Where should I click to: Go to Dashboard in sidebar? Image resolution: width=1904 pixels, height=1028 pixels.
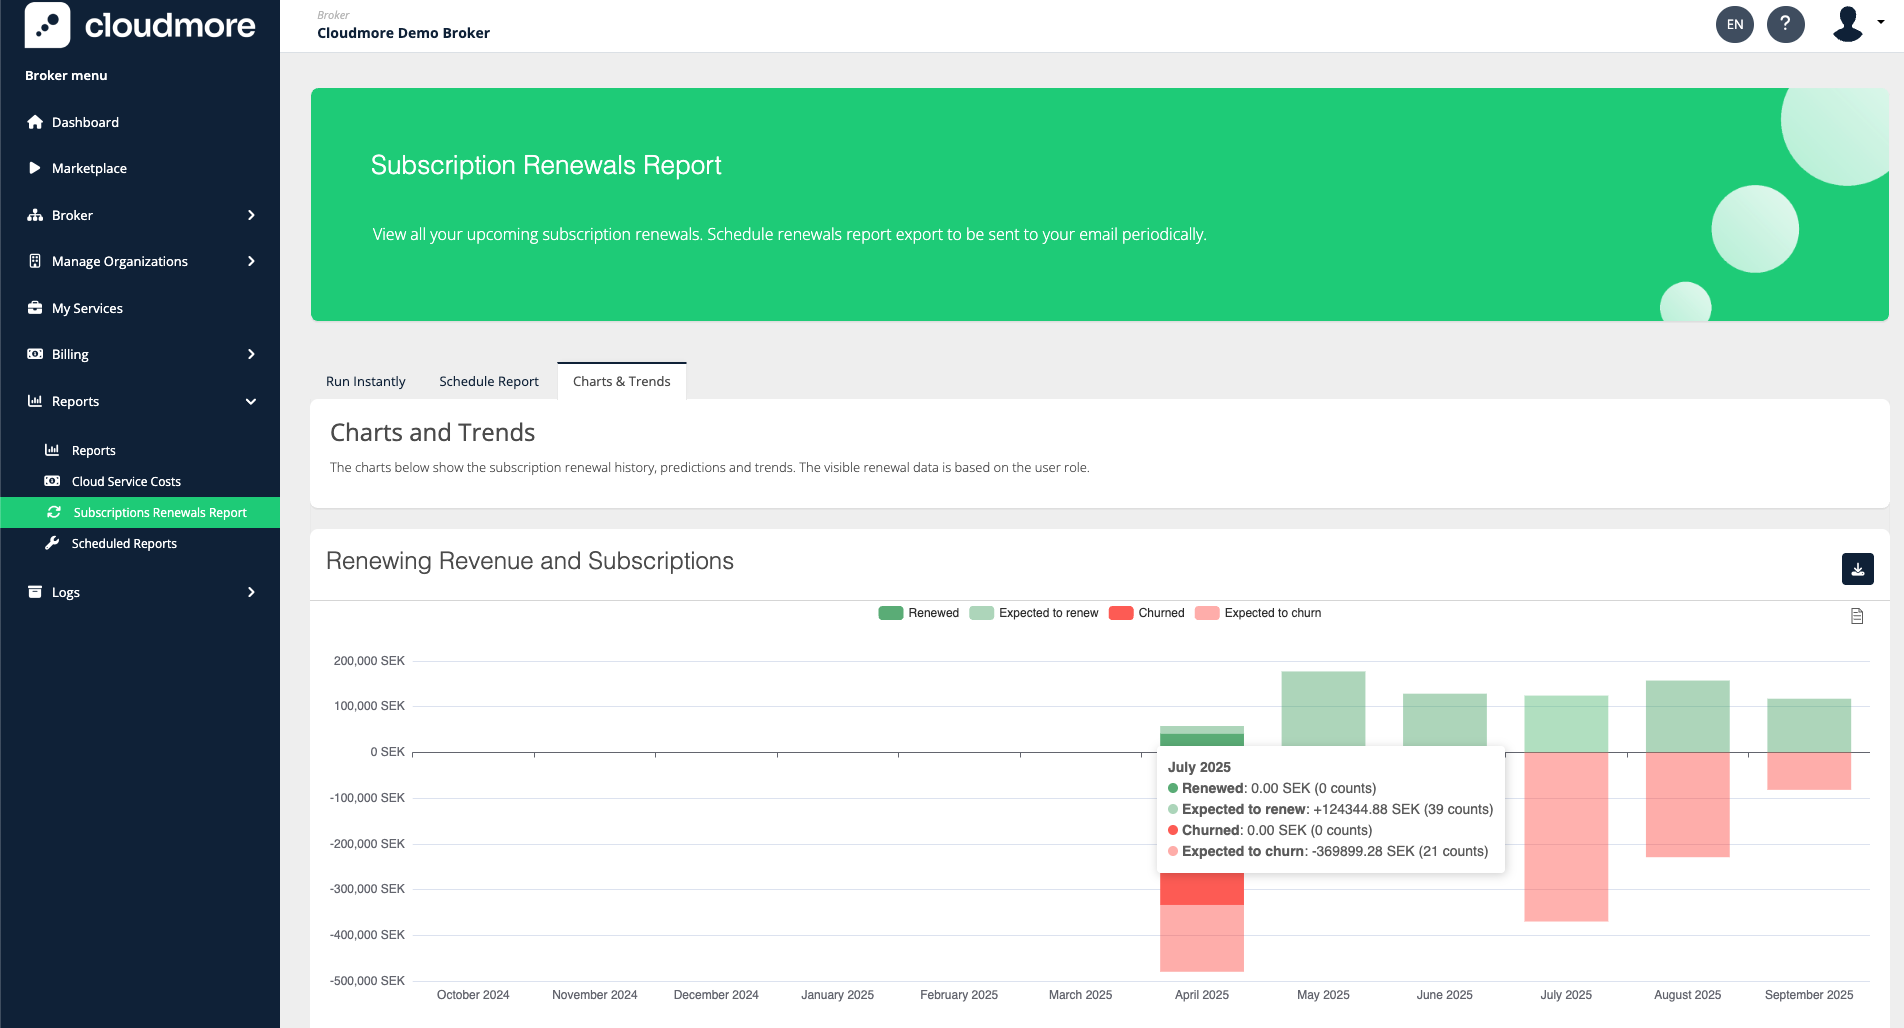[85, 122]
